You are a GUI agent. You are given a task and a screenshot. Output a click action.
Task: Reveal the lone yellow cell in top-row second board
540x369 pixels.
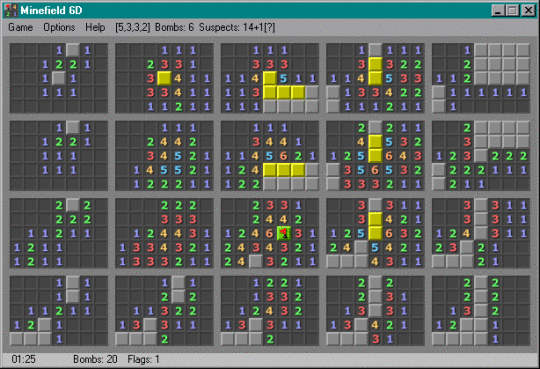[x=164, y=78]
